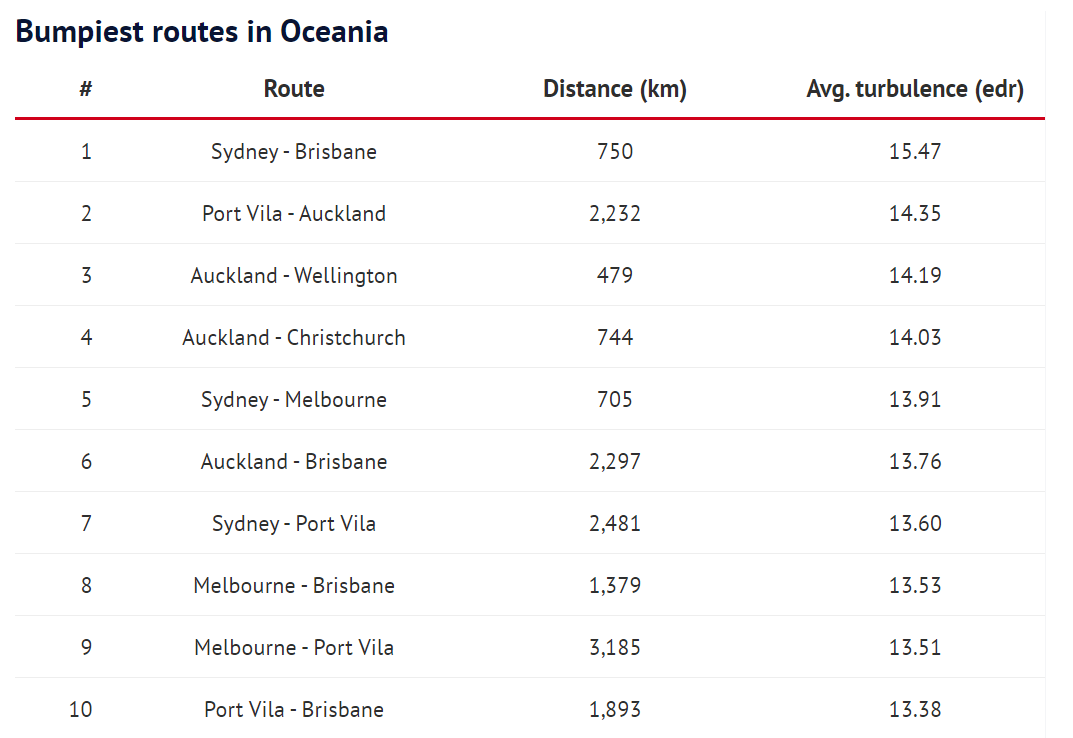Click the Distance (km) column header
The image size is (1073, 738).
(x=615, y=89)
